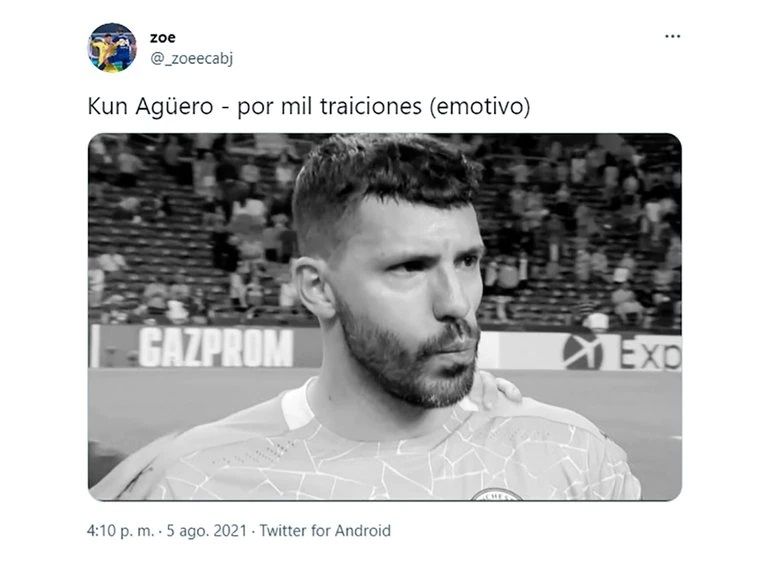Click the club crest on the shirt
This screenshot has width=768, height=576.
pos(496,494)
